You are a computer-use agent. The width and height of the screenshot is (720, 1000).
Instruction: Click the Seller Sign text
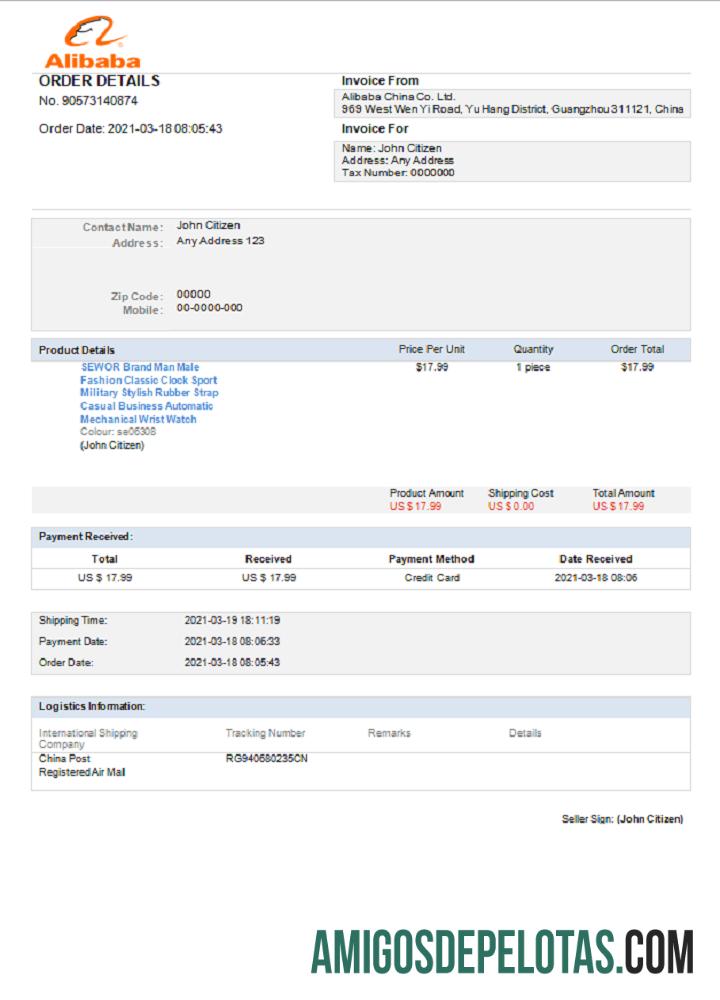coord(622,819)
